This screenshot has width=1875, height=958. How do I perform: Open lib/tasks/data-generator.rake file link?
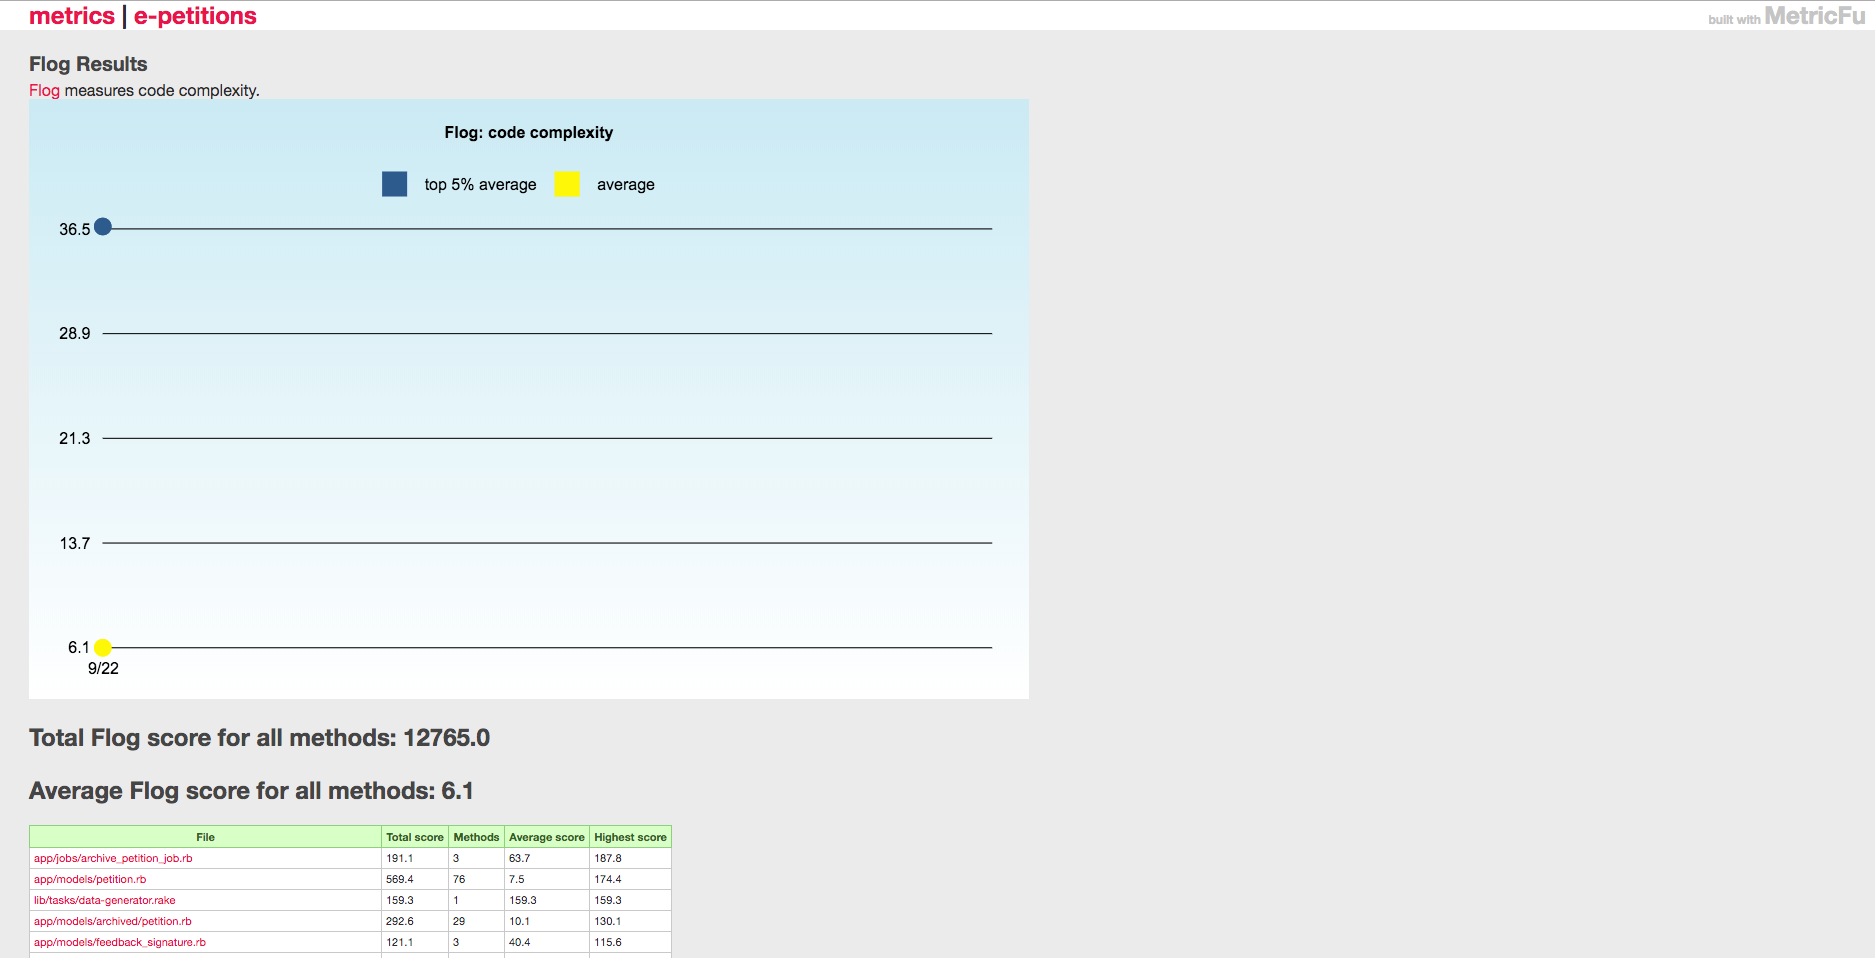(x=105, y=900)
